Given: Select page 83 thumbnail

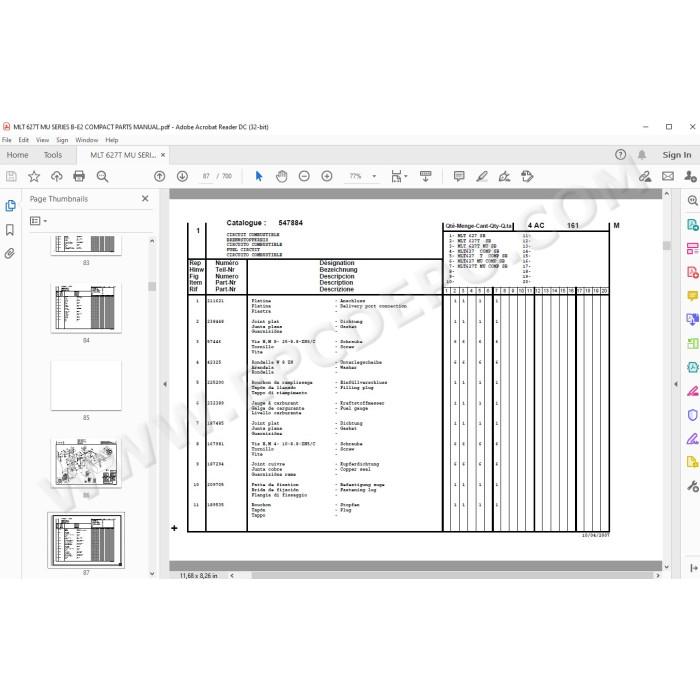Looking at the screenshot, I should (86, 245).
